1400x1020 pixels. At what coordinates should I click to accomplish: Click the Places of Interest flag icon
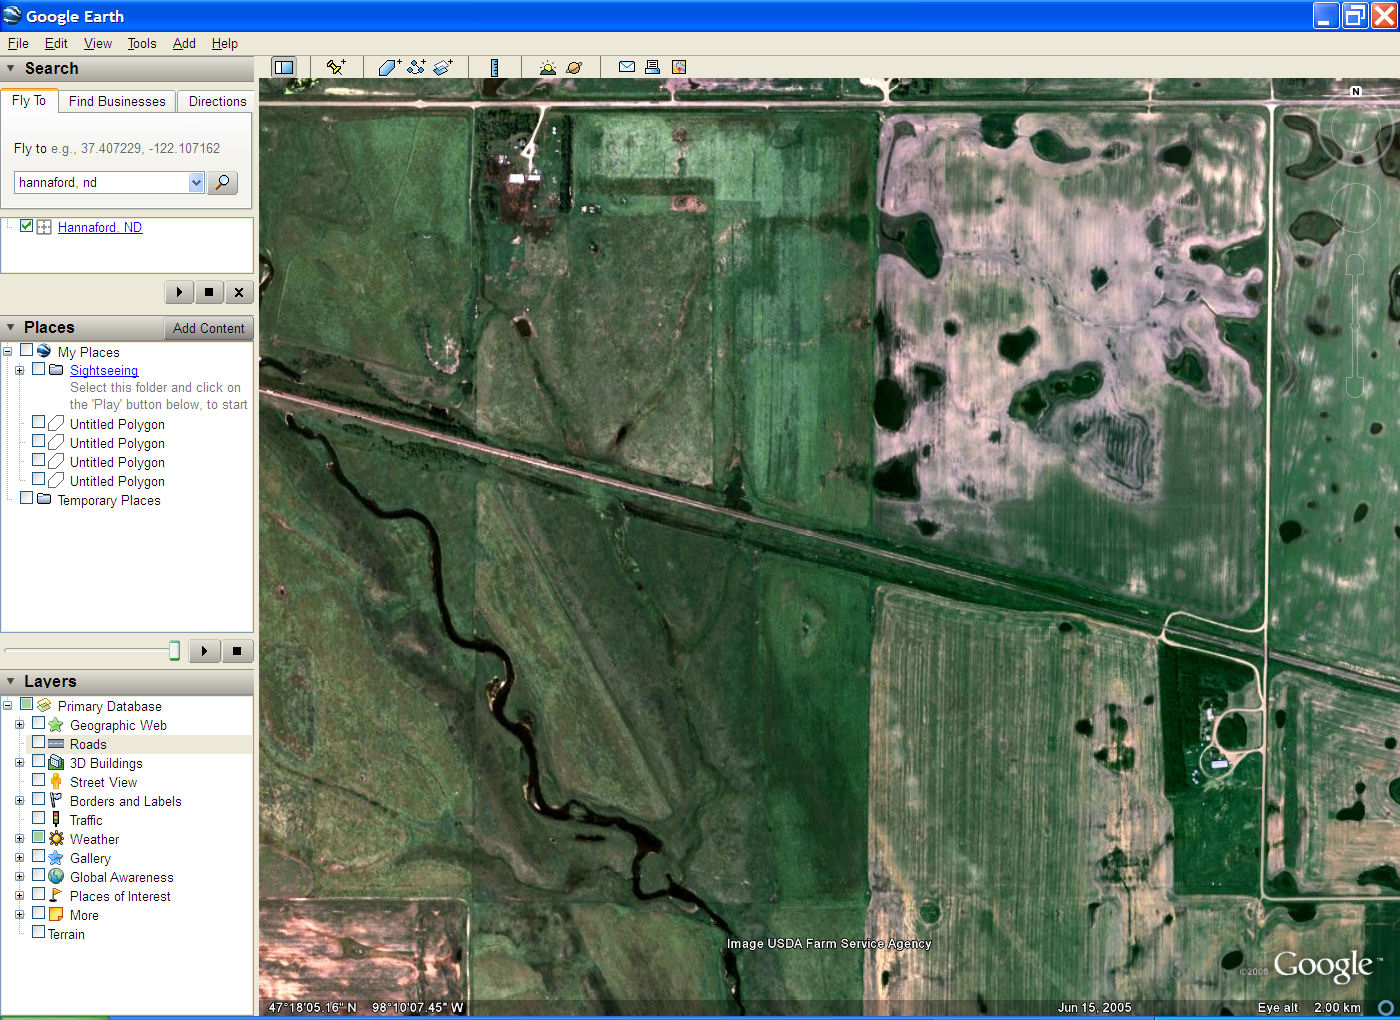56,896
